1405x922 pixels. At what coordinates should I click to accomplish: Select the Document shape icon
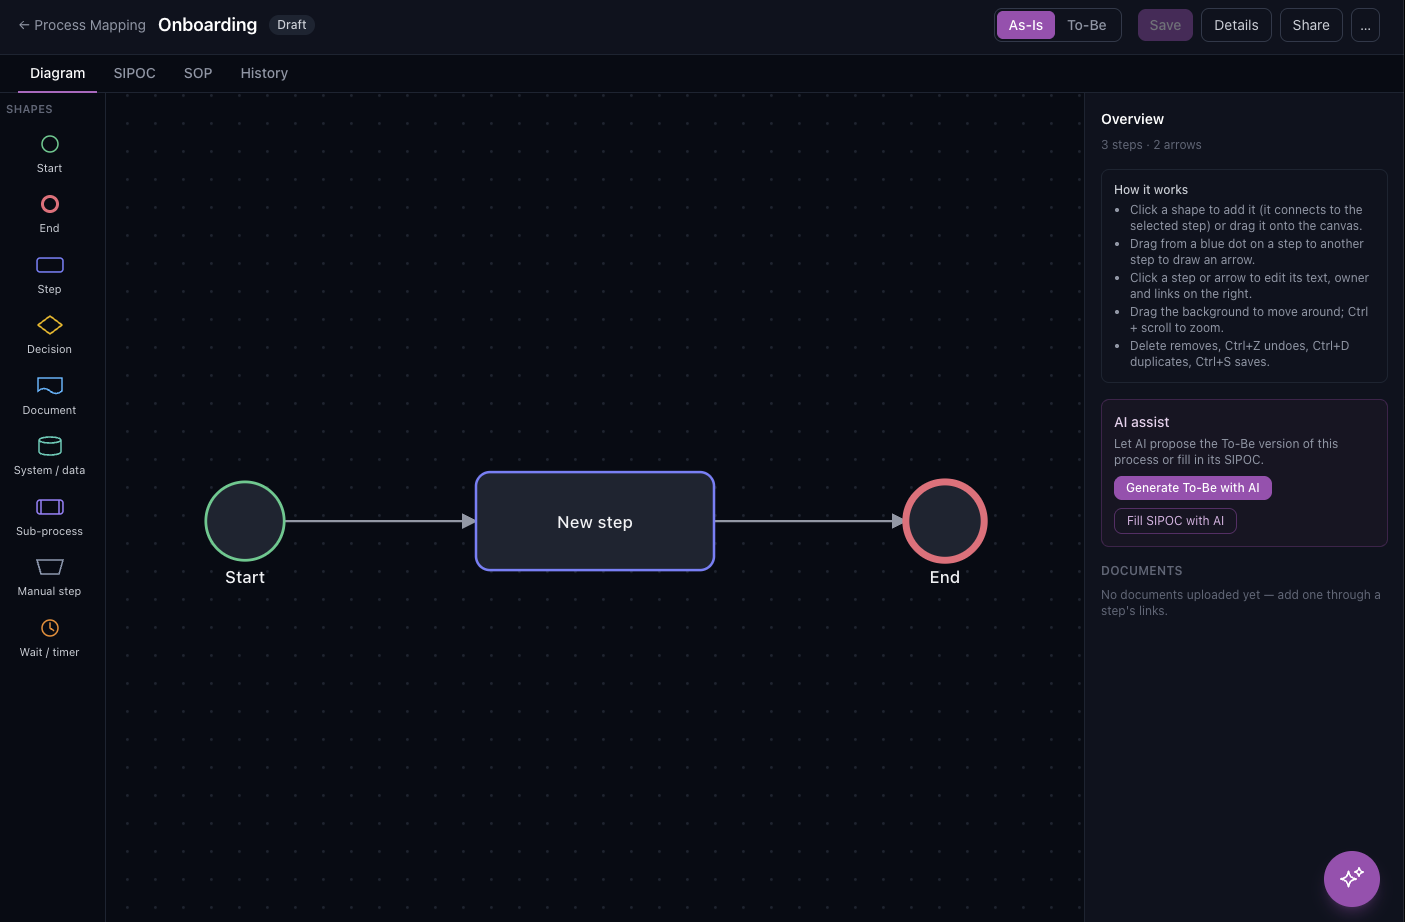click(50, 386)
